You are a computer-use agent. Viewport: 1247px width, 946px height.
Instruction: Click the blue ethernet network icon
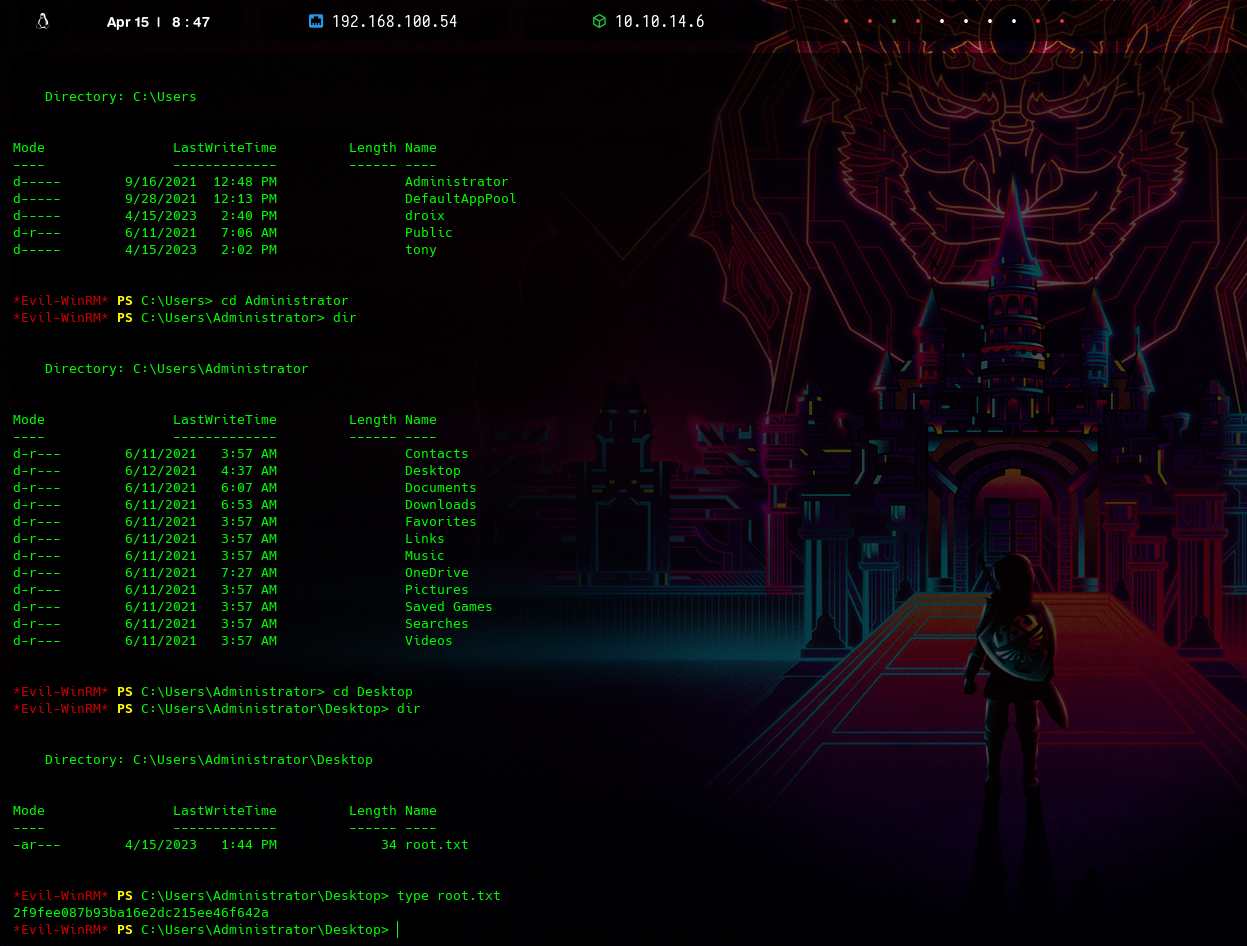tap(316, 21)
